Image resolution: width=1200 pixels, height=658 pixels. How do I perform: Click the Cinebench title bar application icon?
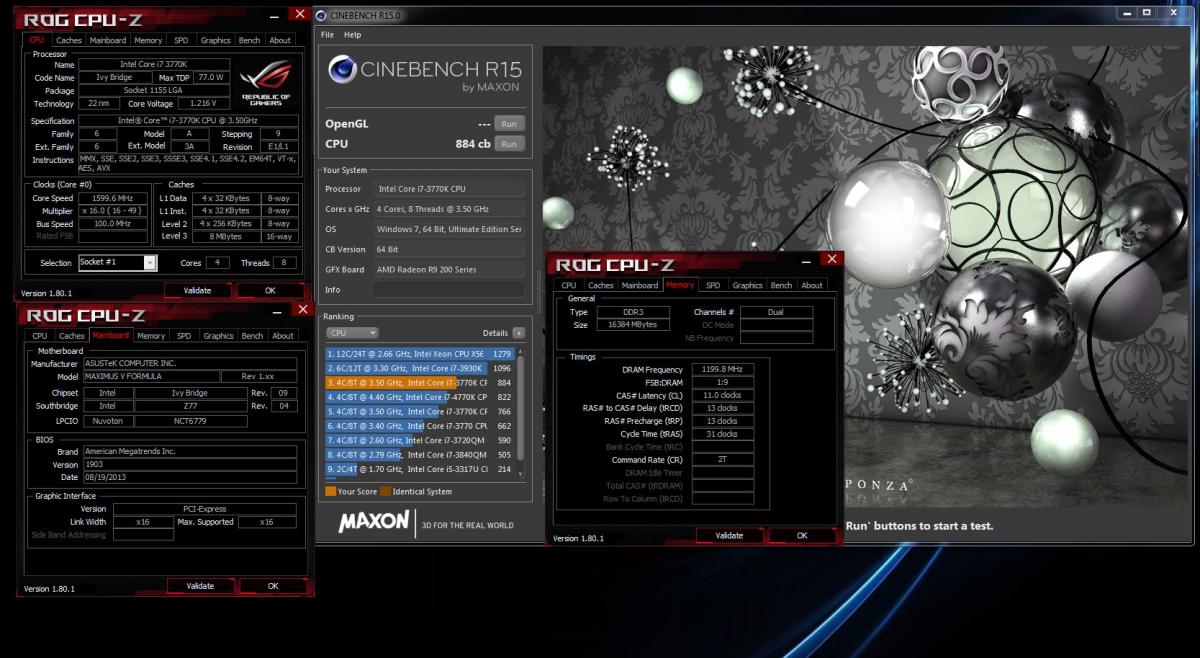point(321,14)
